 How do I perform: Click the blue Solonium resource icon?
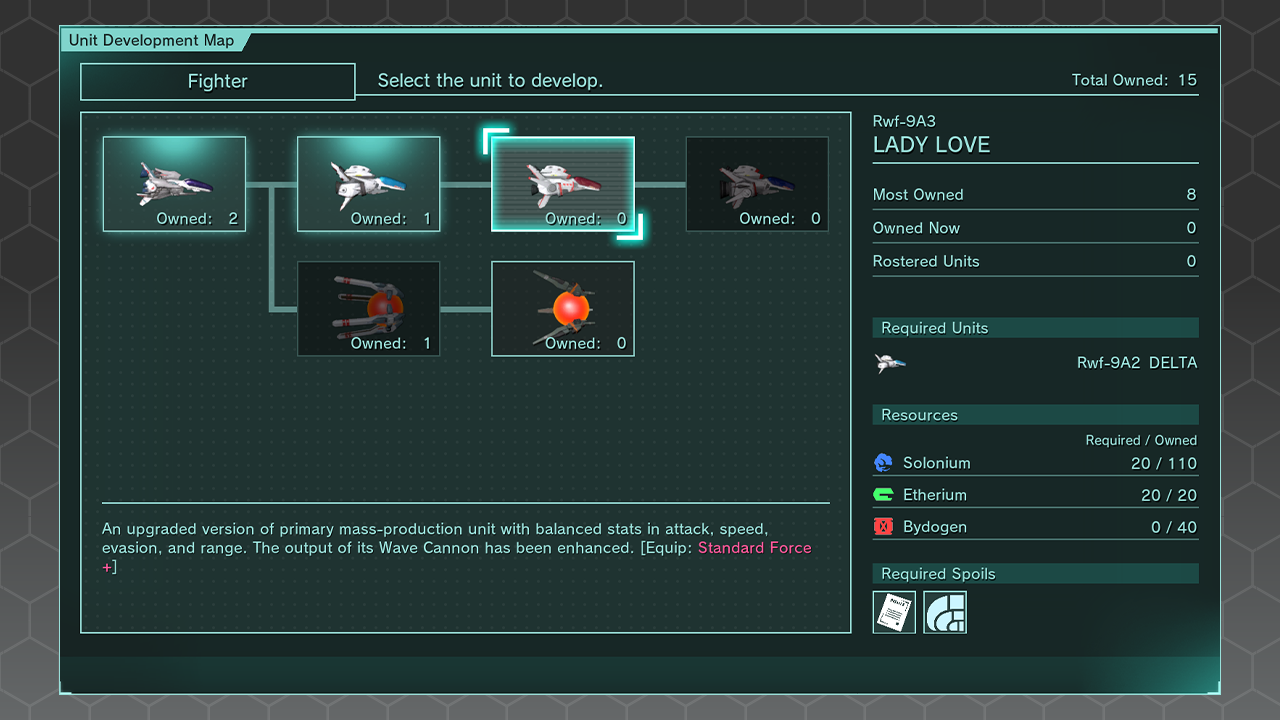click(883, 463)
